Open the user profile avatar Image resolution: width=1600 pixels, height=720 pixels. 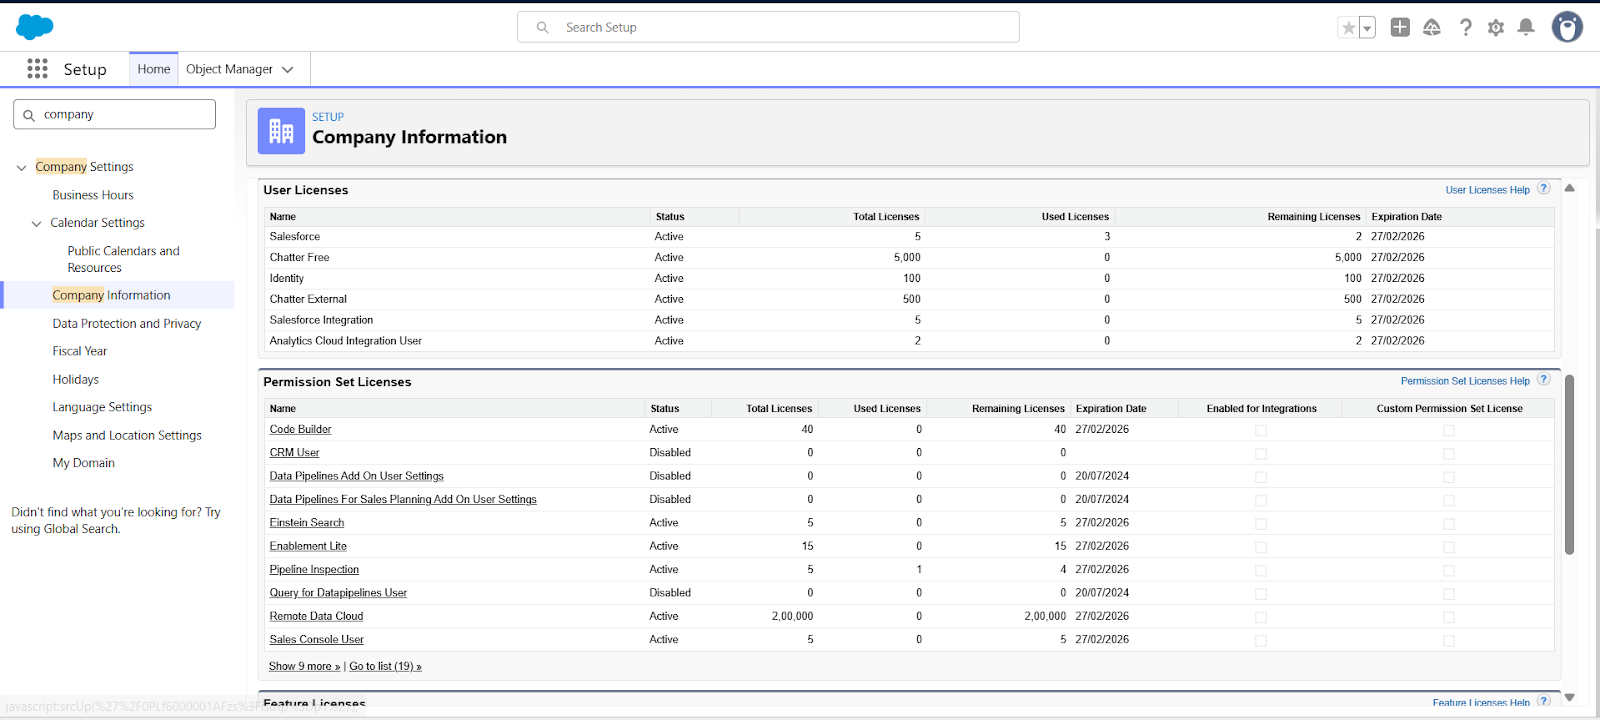[x=1567, y=27]
